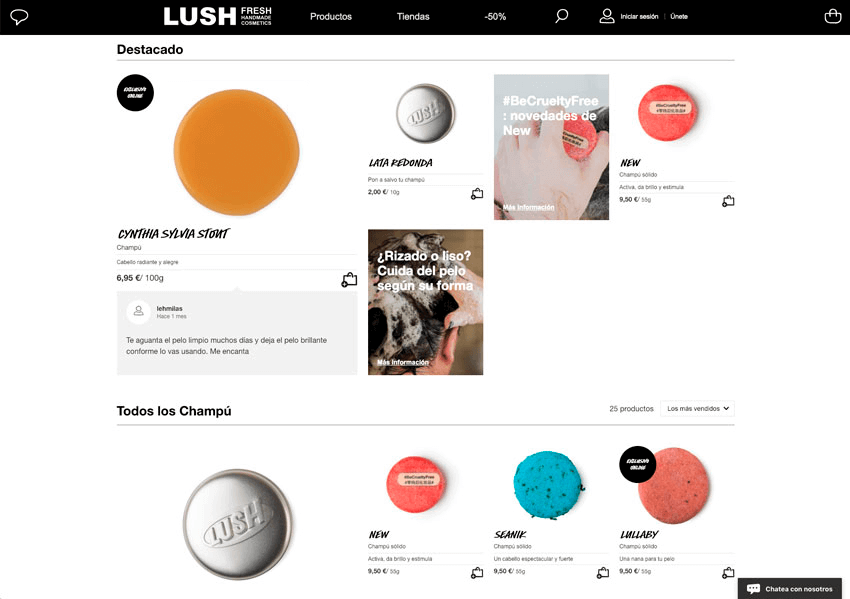
Task: Open the Rizado o liso article tile
Action: tap(426, 302)
